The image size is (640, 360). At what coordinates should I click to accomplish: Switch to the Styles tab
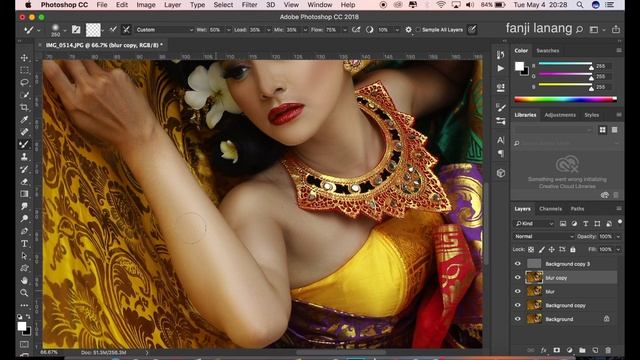[x=591, y=115]
